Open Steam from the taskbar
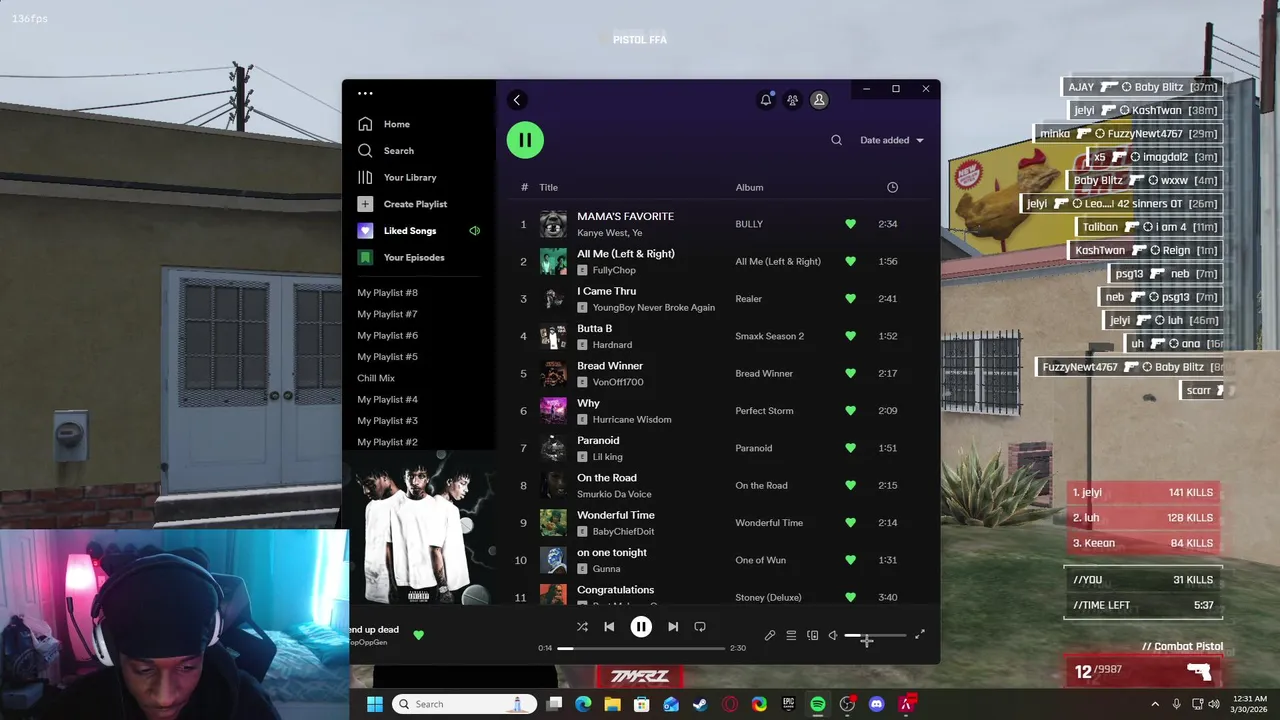This screenshot has height=720, width=1280. [x=700, y=704]
